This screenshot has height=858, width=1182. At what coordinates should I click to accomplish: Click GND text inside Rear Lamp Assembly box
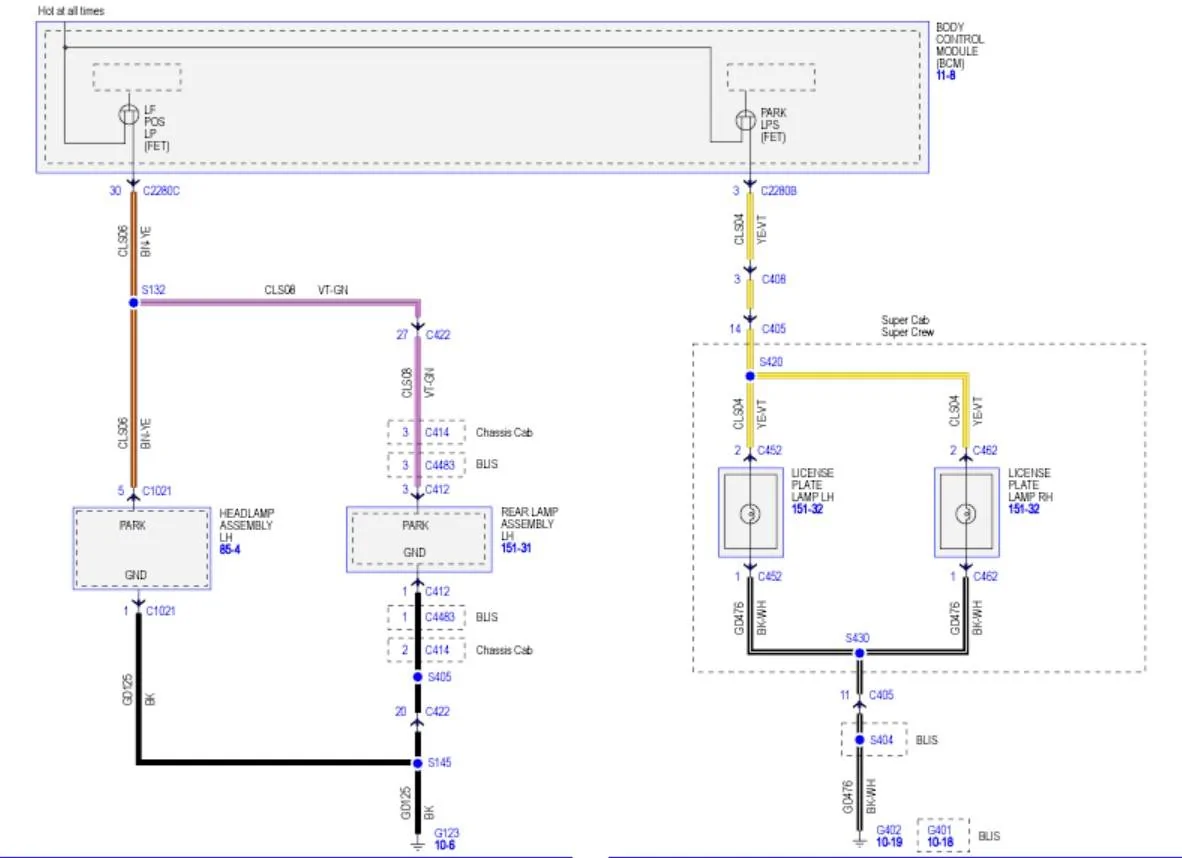tap(415, 553)
